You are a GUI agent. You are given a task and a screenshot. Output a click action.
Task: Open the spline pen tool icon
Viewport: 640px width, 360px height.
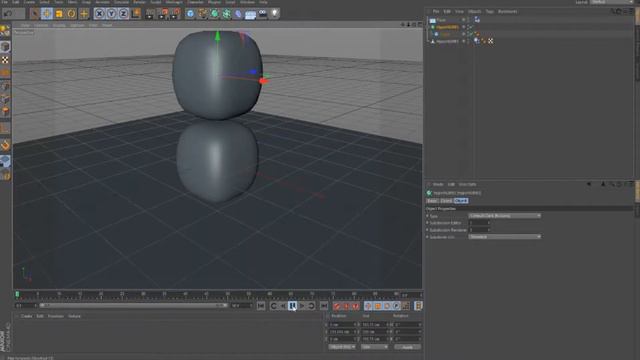coord(202,14)
